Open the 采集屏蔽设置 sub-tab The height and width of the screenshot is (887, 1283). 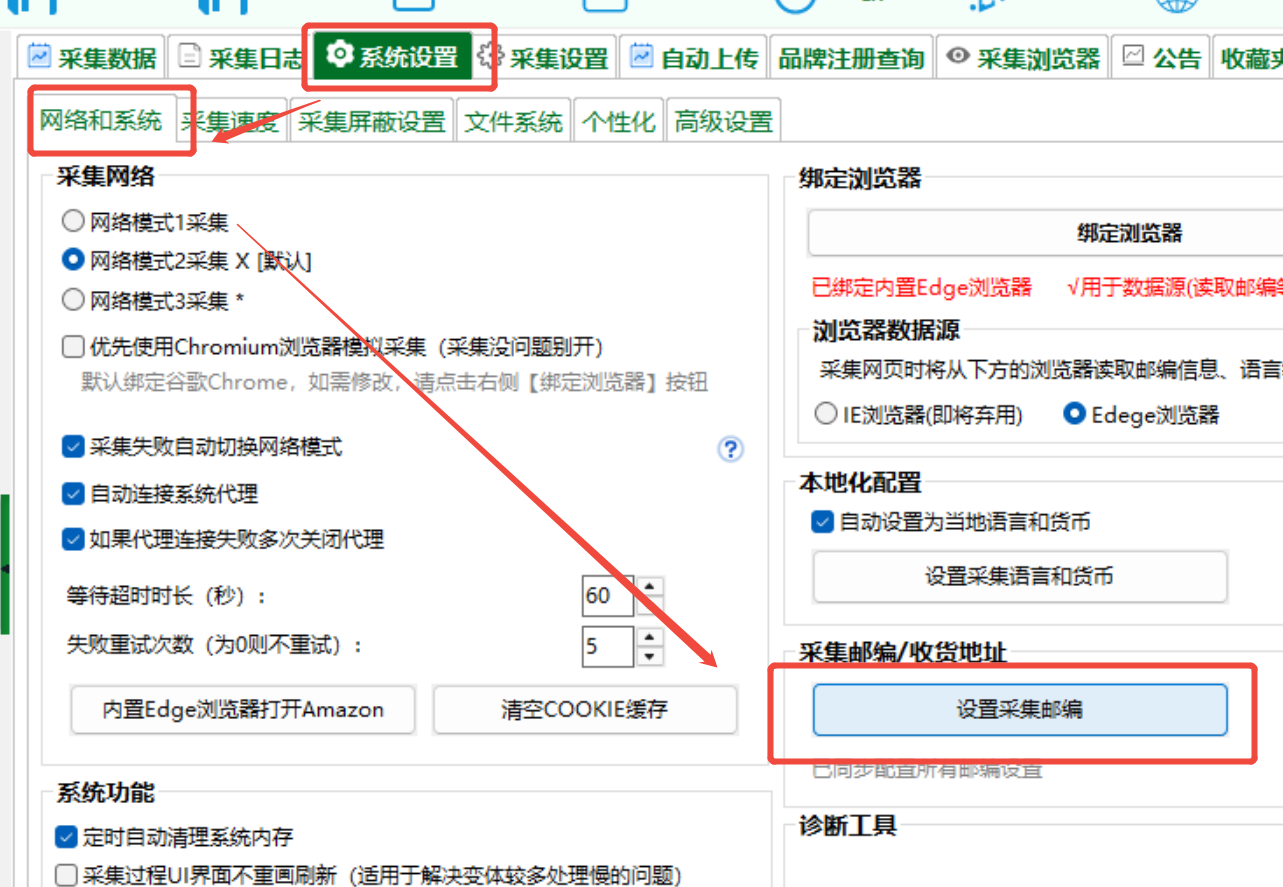(371, 123)
